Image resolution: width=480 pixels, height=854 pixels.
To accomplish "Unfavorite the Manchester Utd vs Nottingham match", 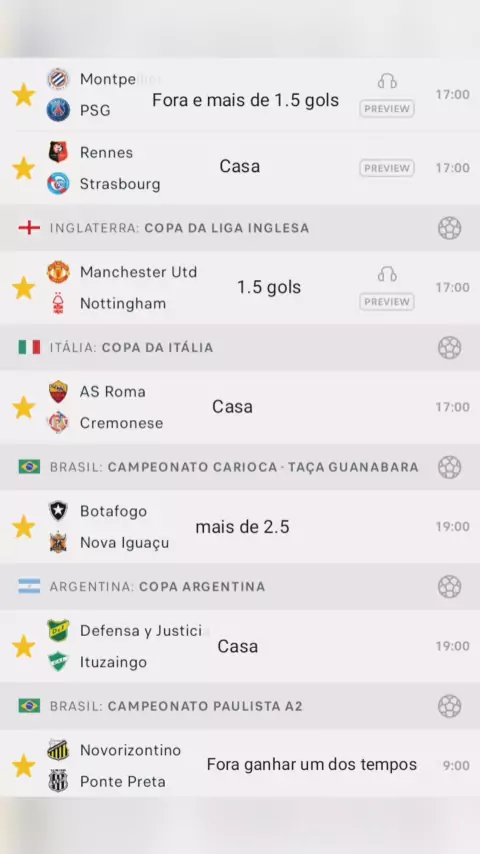I will 23,288.
